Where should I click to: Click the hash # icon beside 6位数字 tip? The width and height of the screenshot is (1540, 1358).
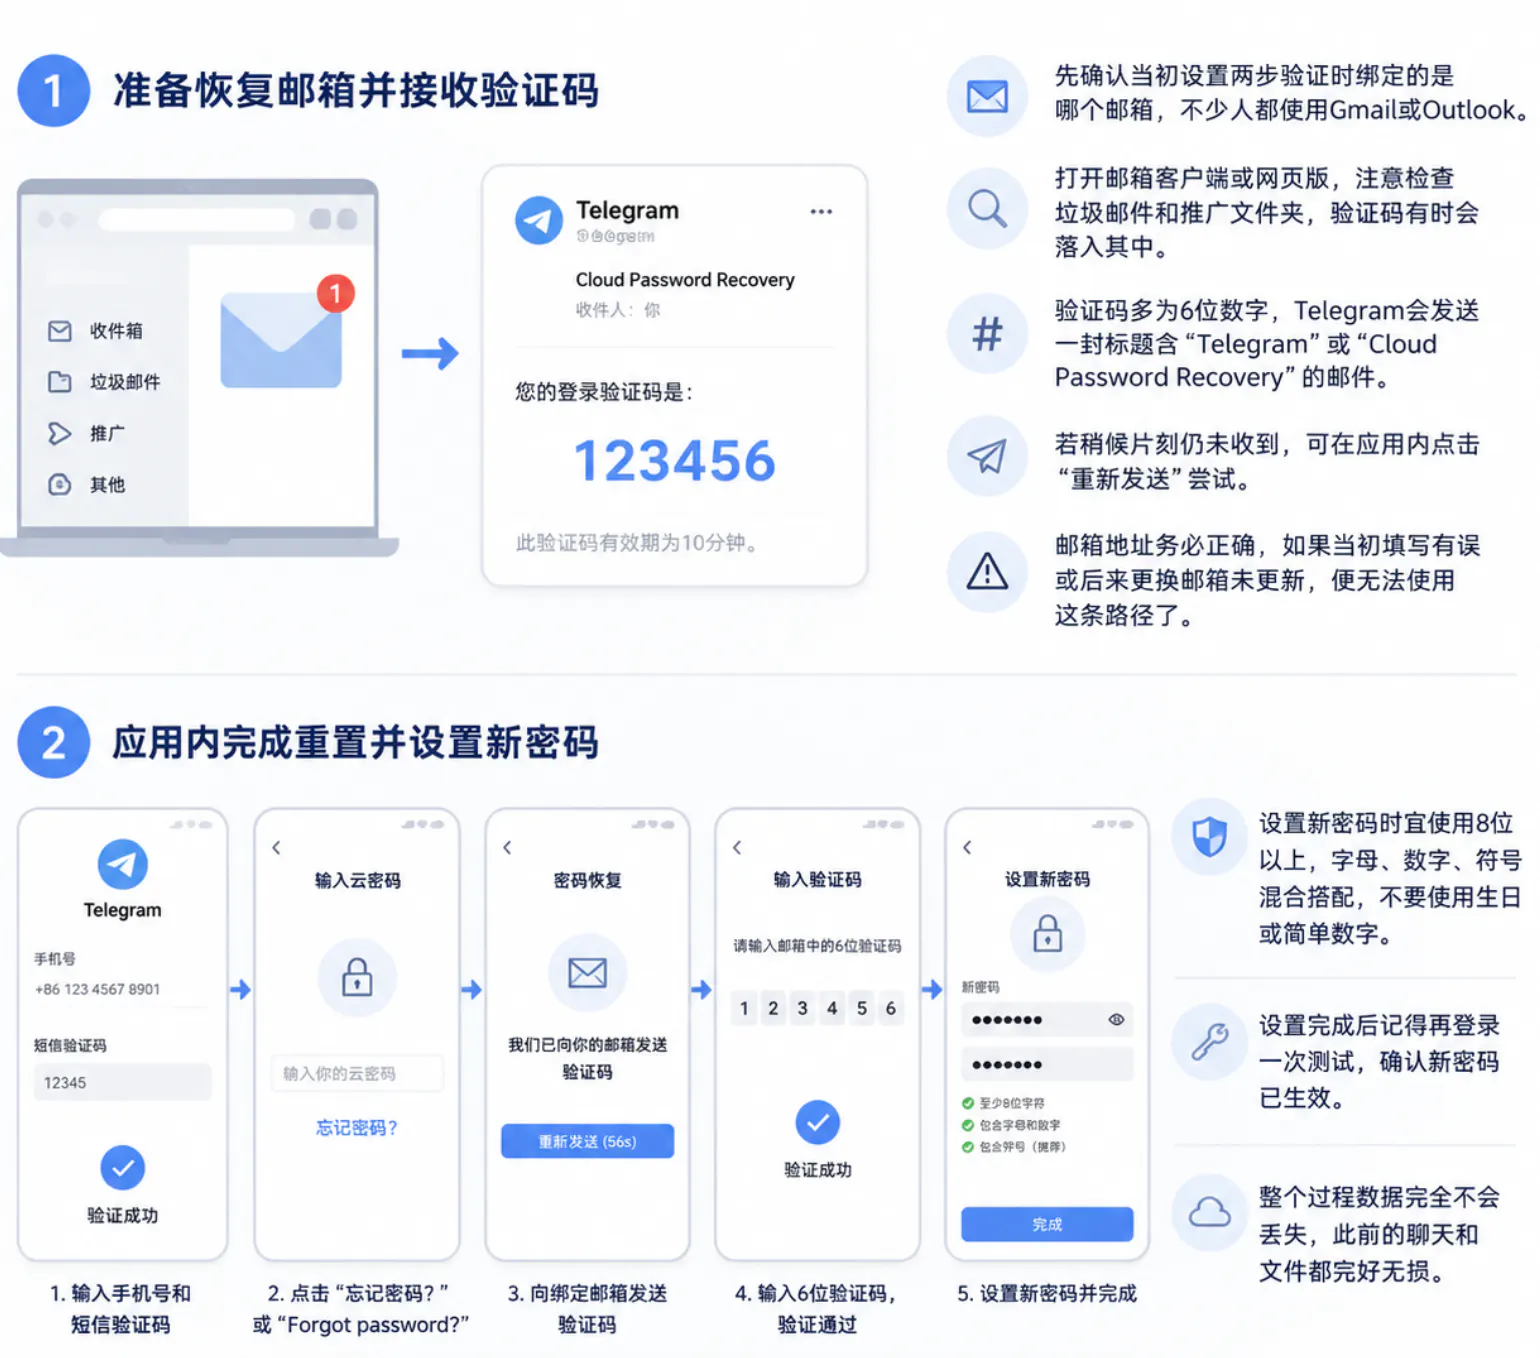coord(987,334)
